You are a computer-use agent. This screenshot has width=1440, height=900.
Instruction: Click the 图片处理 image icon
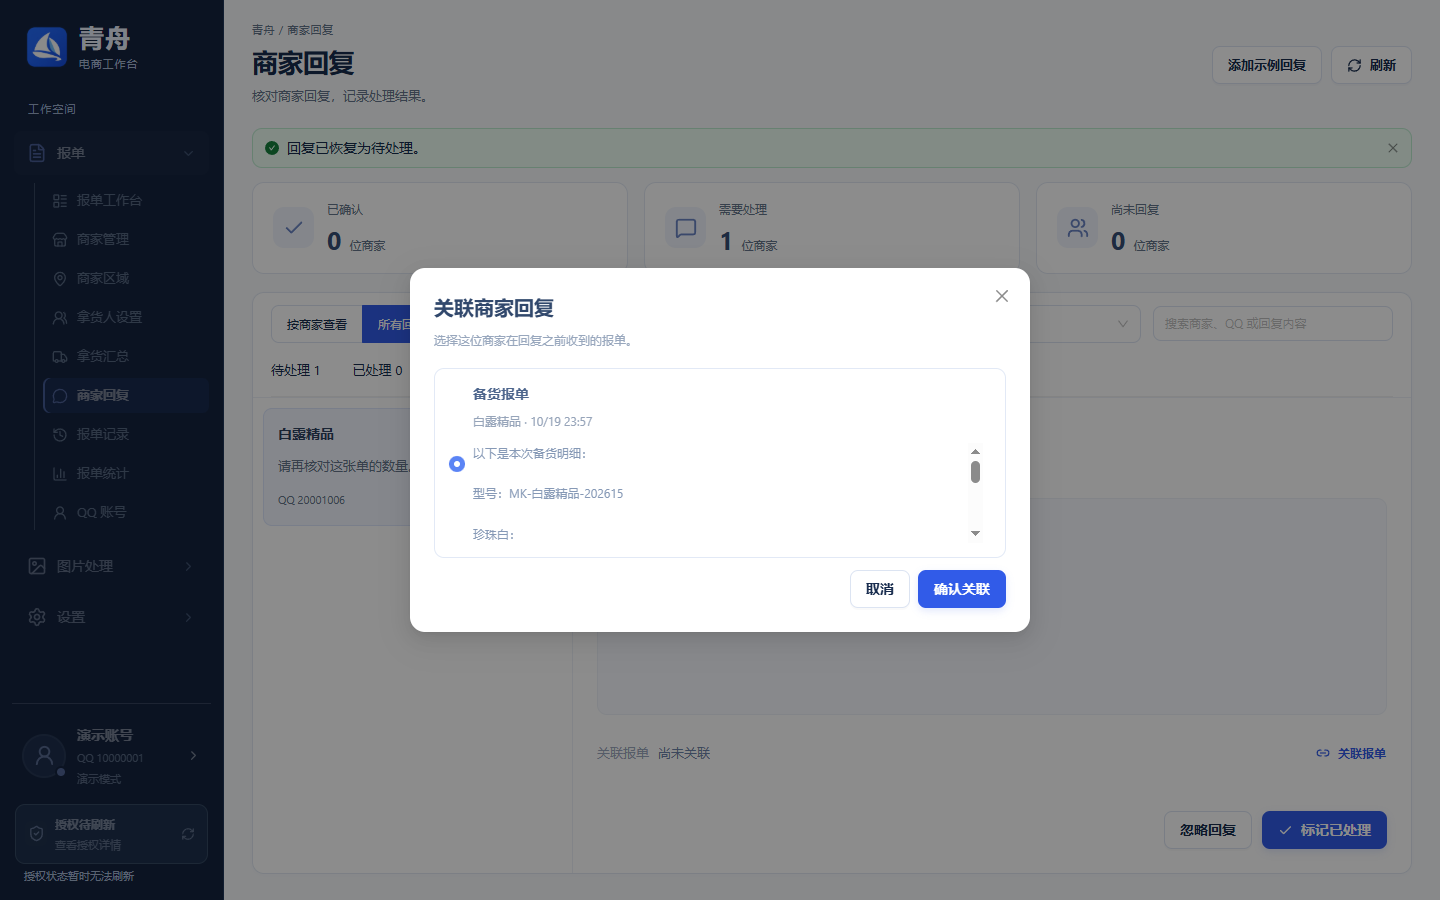tap(37, 566)
